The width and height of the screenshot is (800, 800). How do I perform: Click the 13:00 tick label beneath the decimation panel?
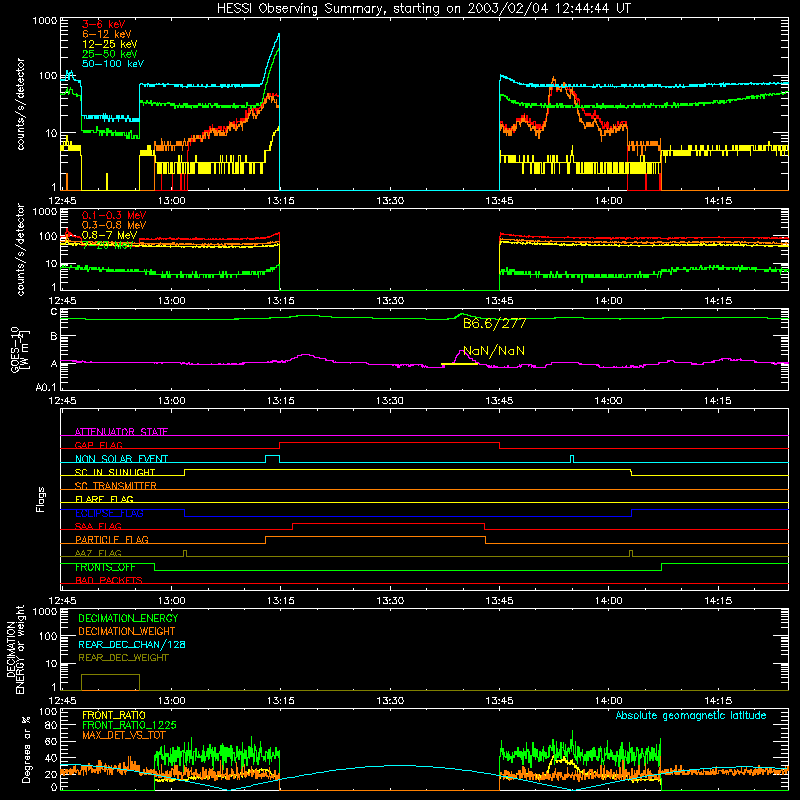tap(171, 701)
